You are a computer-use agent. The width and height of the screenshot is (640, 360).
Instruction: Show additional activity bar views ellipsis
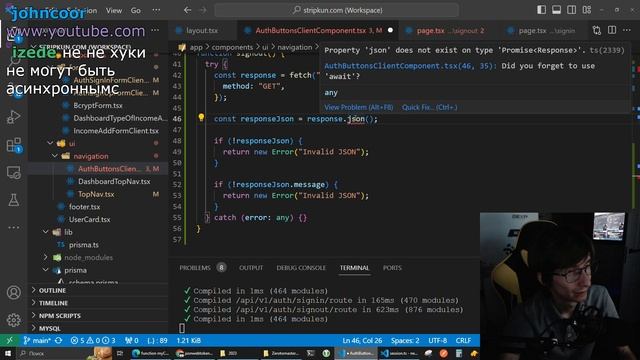point(13,227)
